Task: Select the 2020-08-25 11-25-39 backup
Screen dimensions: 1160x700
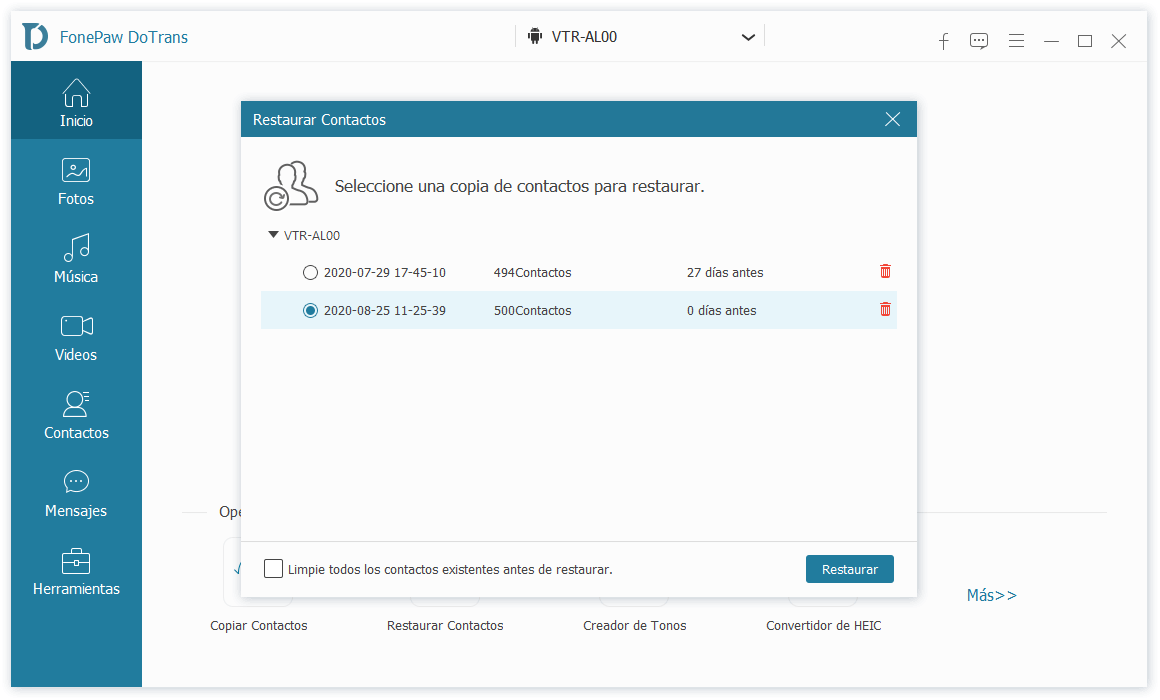Action: coord(310,310)
